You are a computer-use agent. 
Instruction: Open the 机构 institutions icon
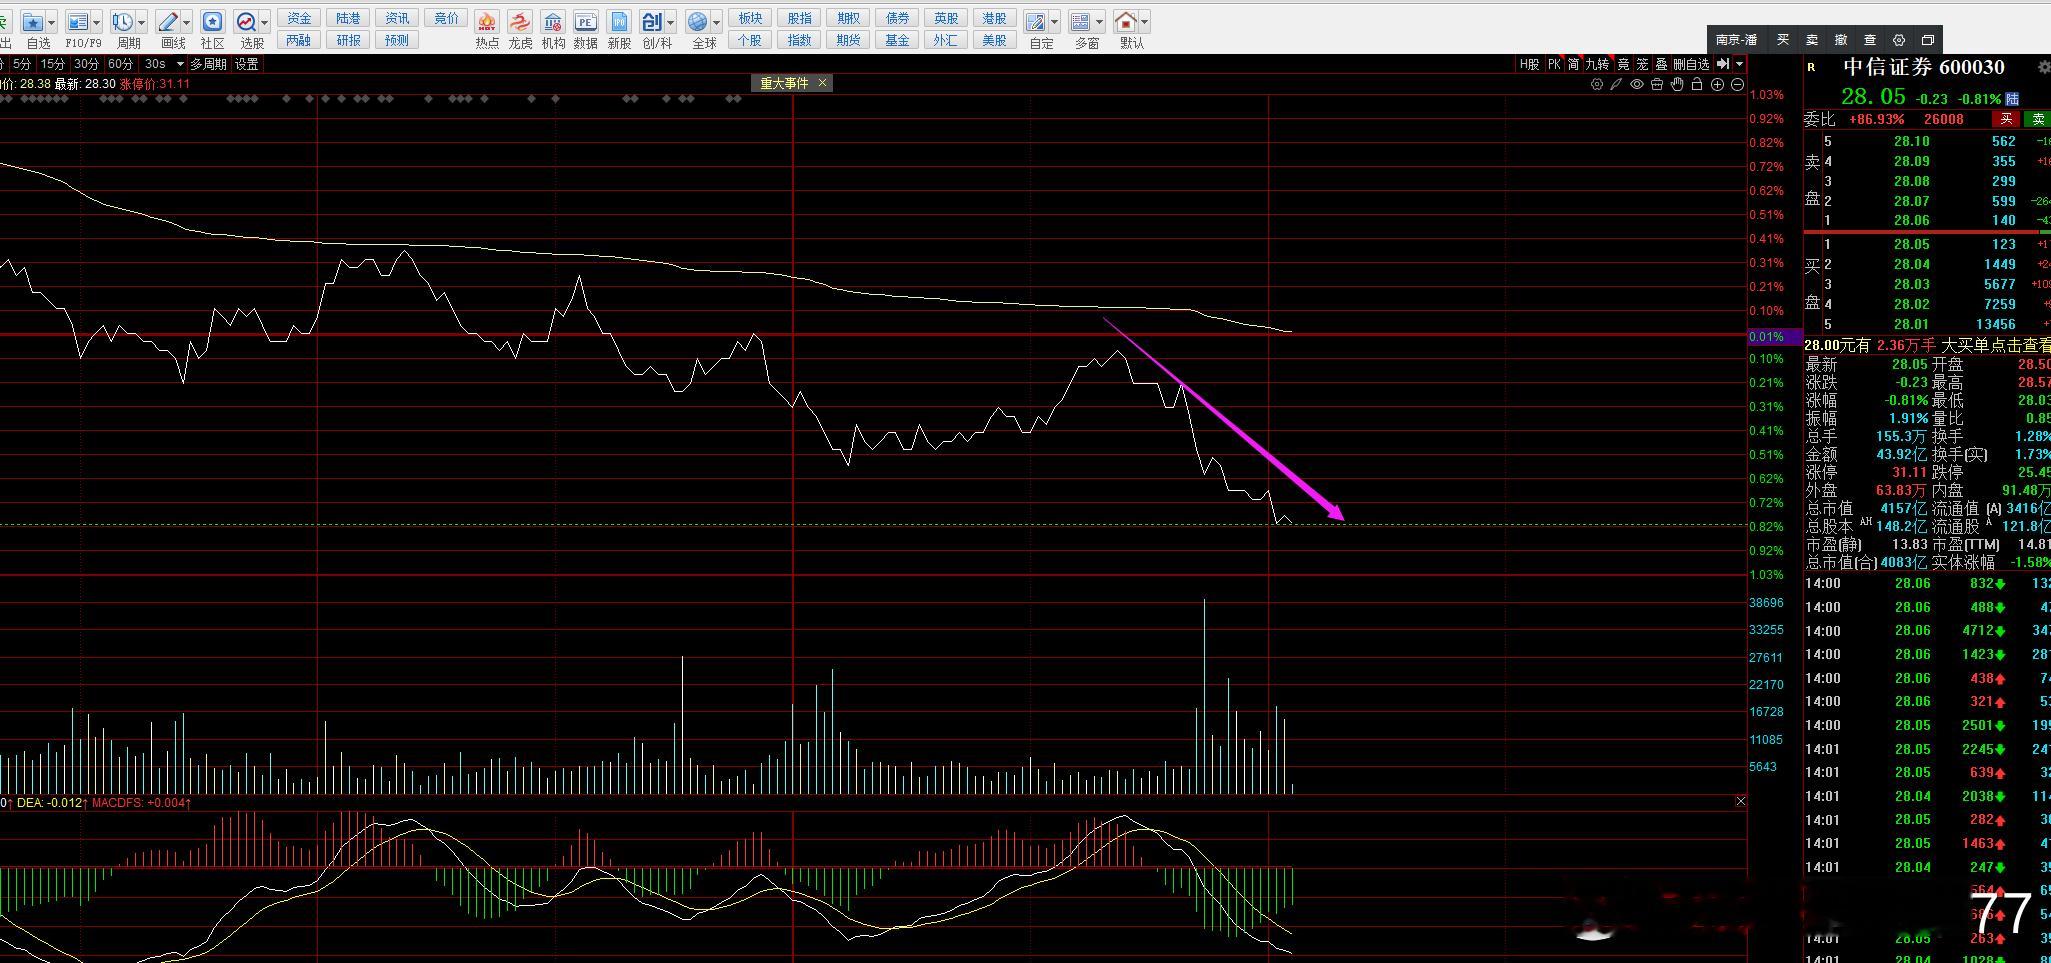(x=553, y=22)
